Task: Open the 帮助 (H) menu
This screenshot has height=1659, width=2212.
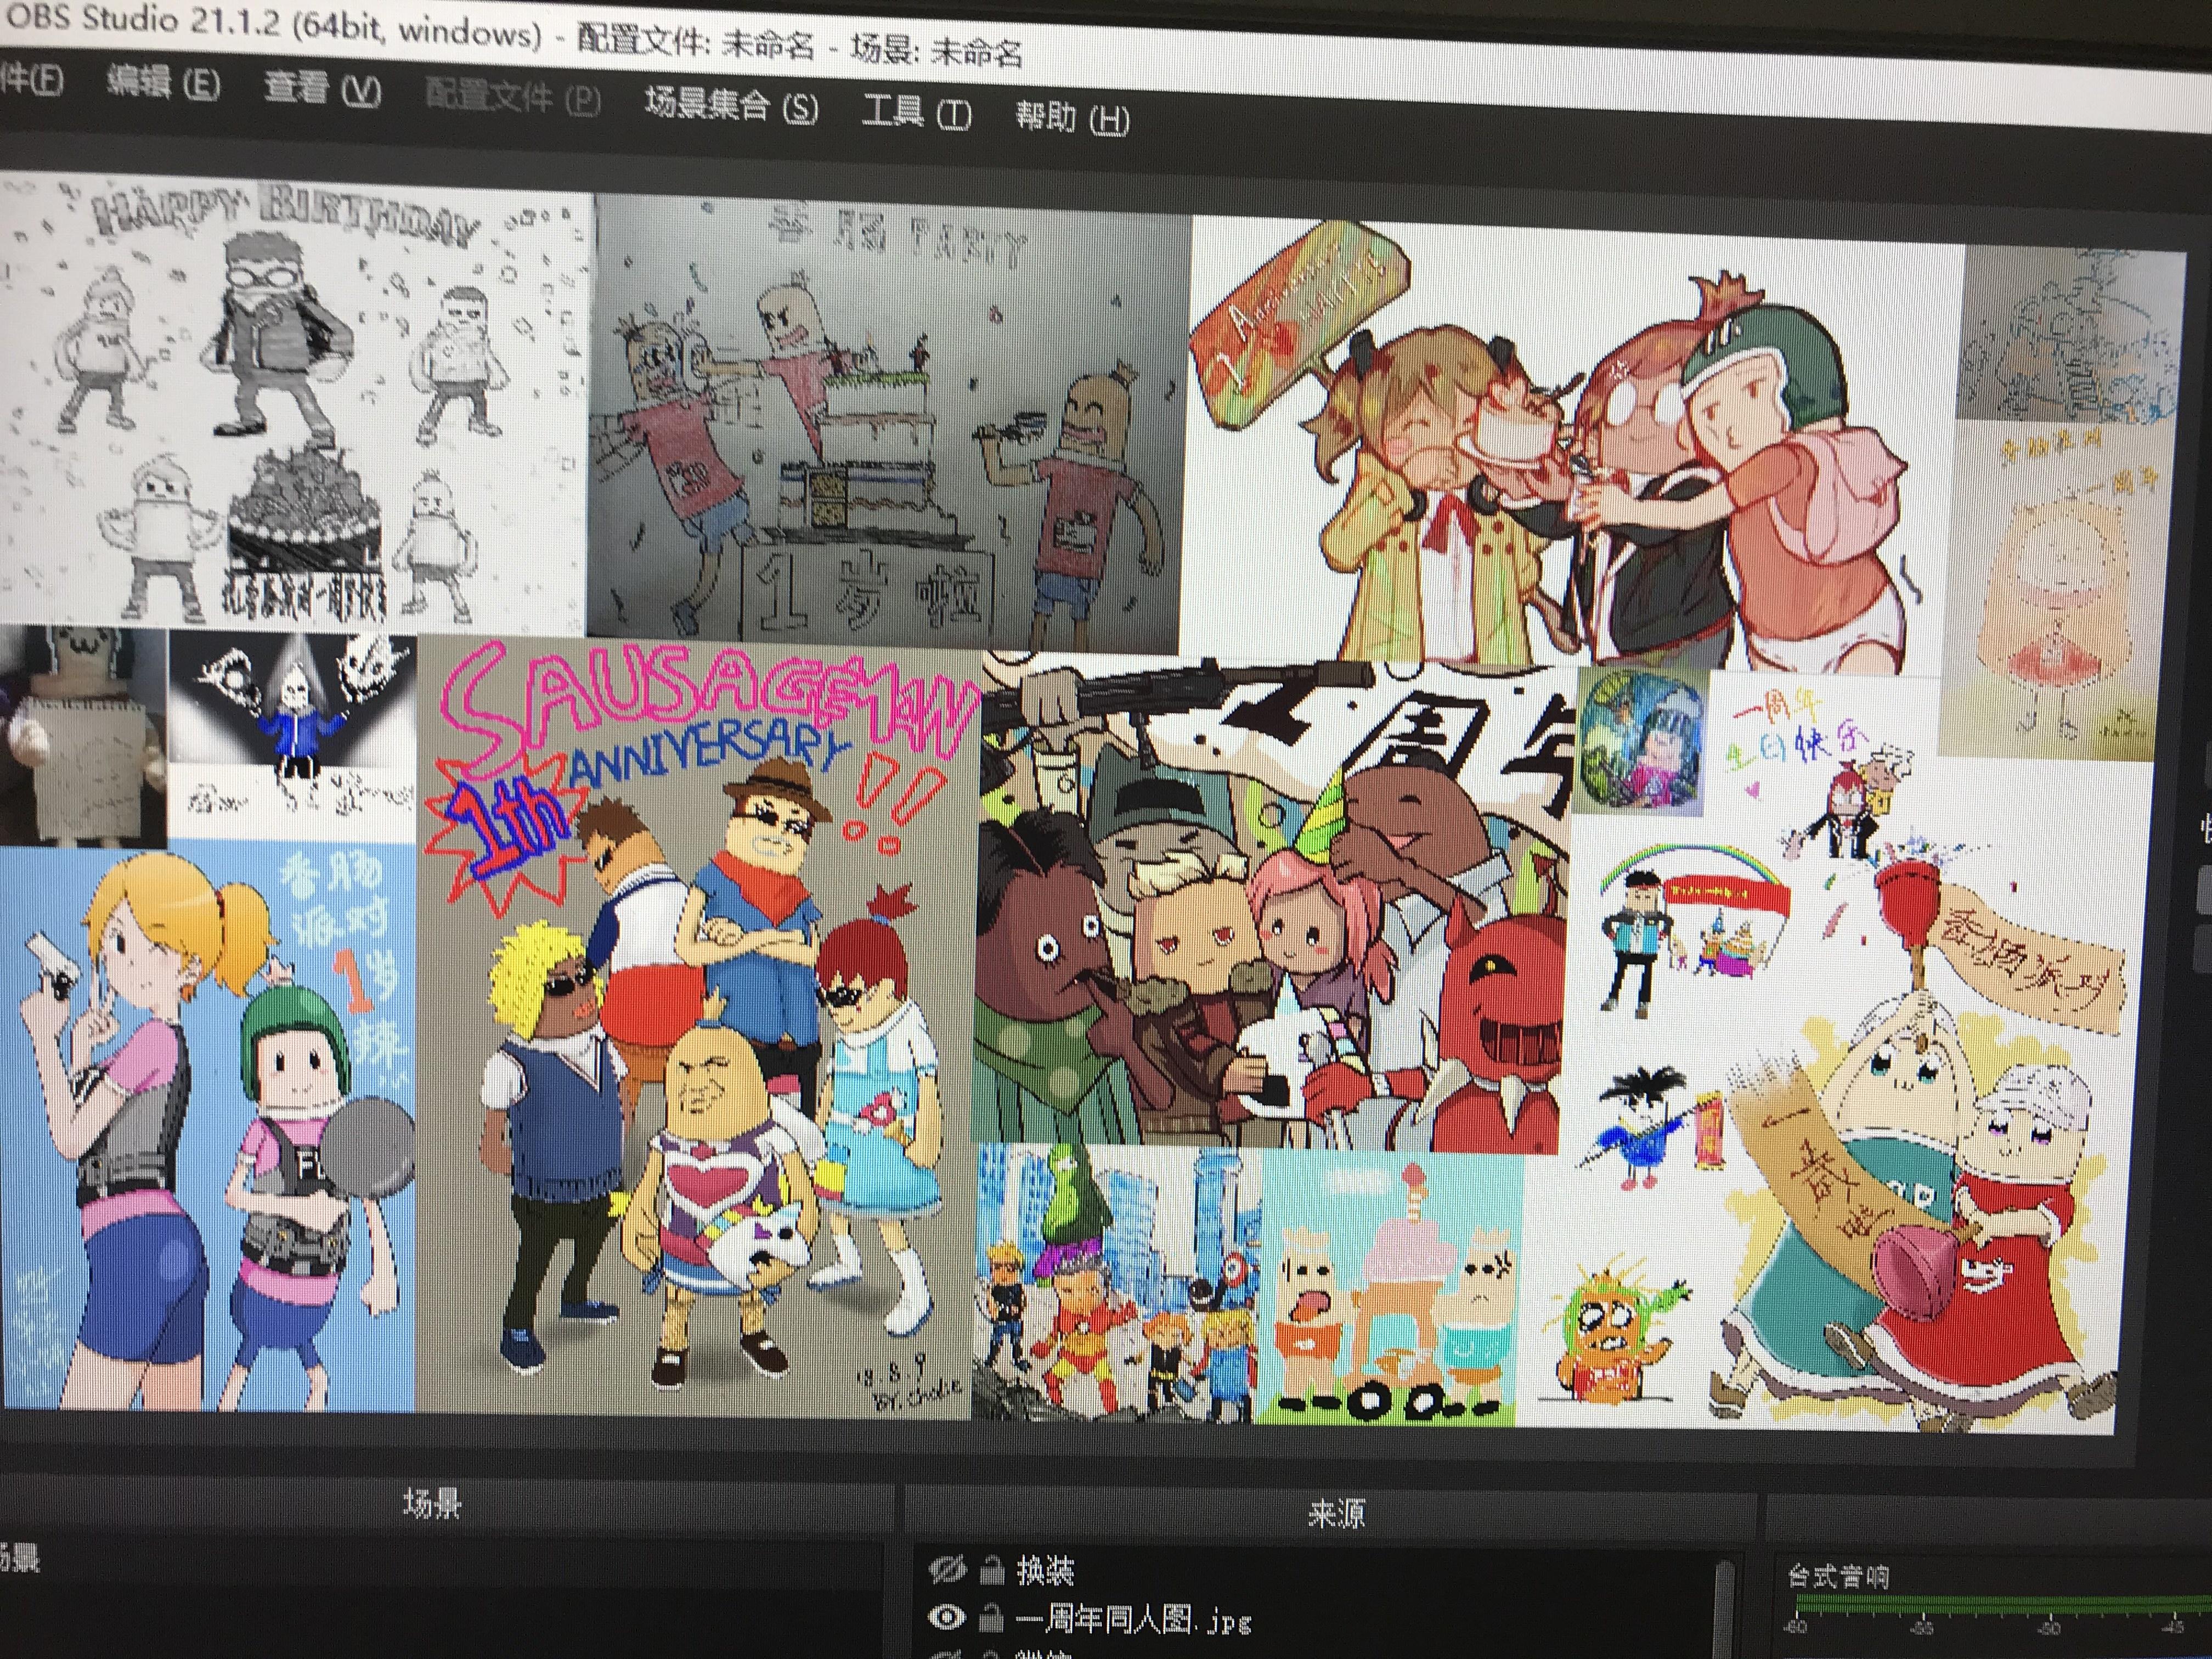Action: pos(1072,118)
